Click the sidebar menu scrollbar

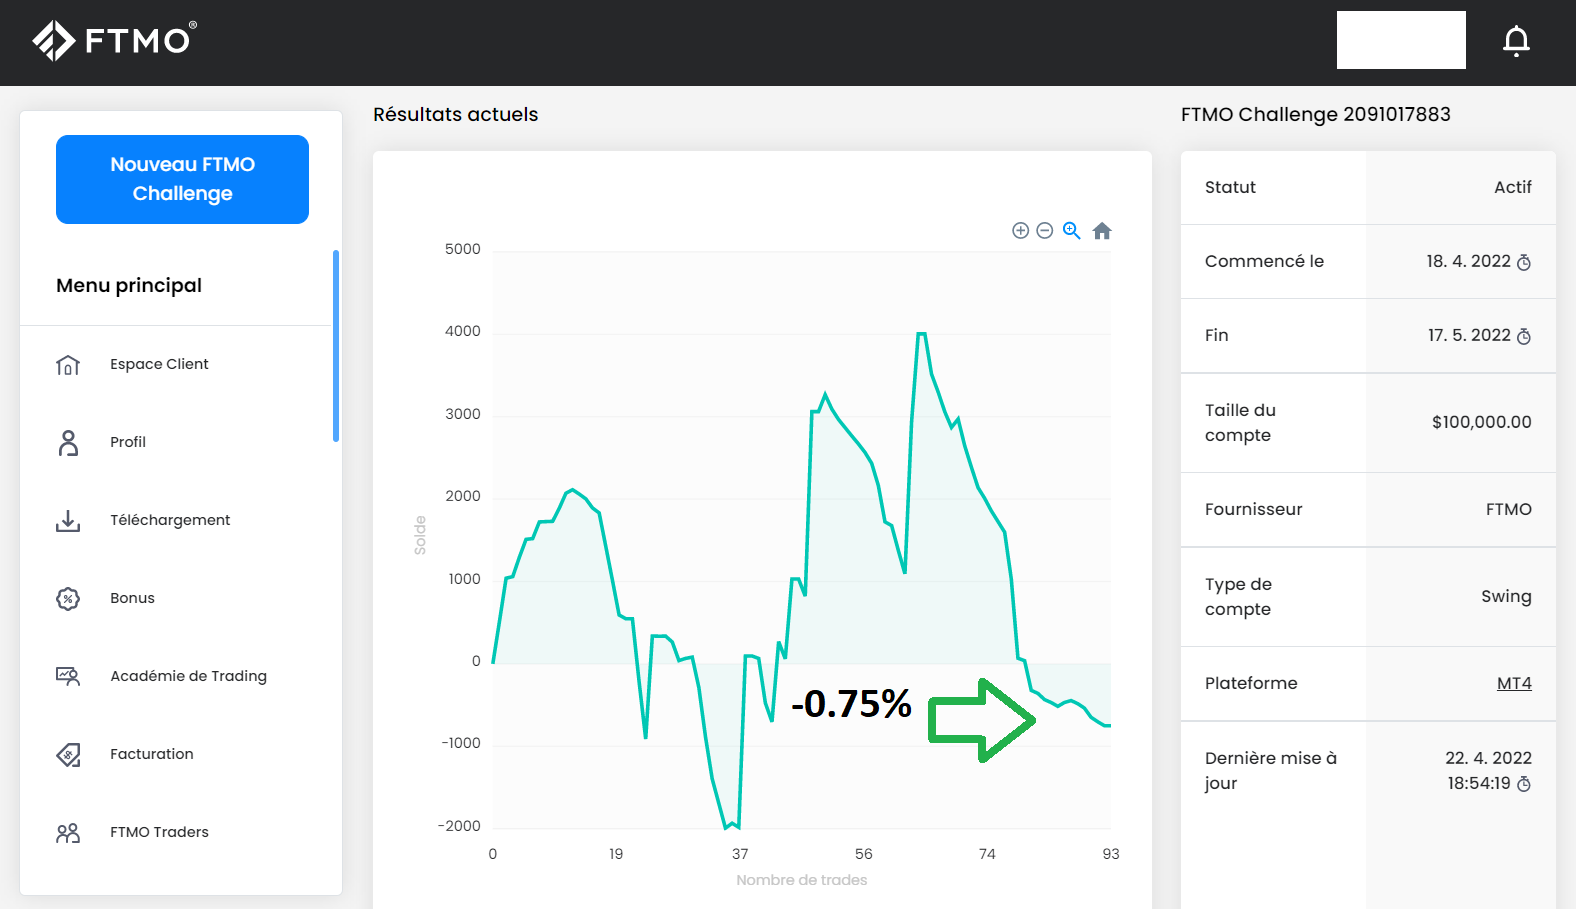[336, 346]
